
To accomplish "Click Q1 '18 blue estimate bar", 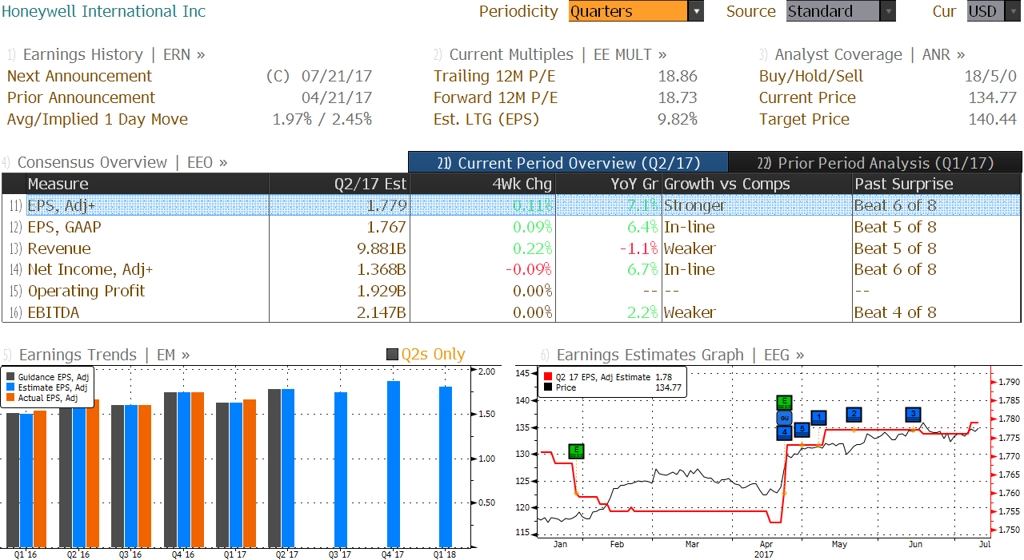I will point(445,467).
